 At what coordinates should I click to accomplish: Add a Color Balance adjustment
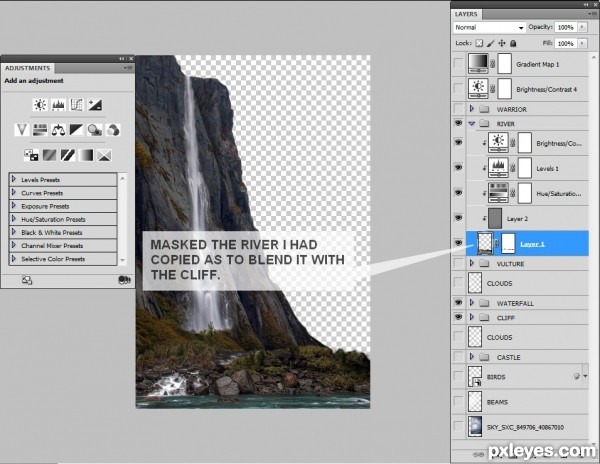click(58, 130)
